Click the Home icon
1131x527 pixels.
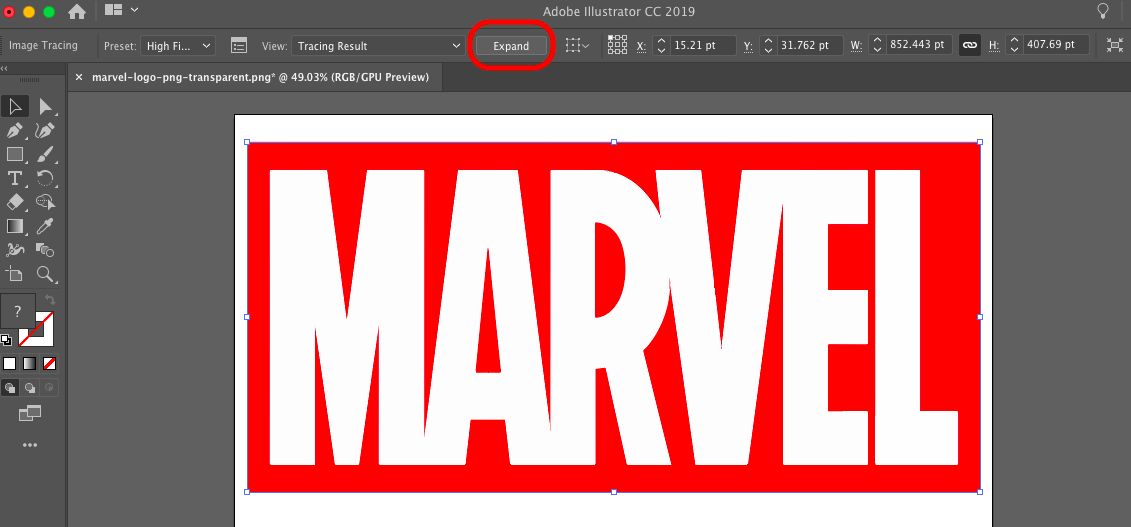coord(76,12)
